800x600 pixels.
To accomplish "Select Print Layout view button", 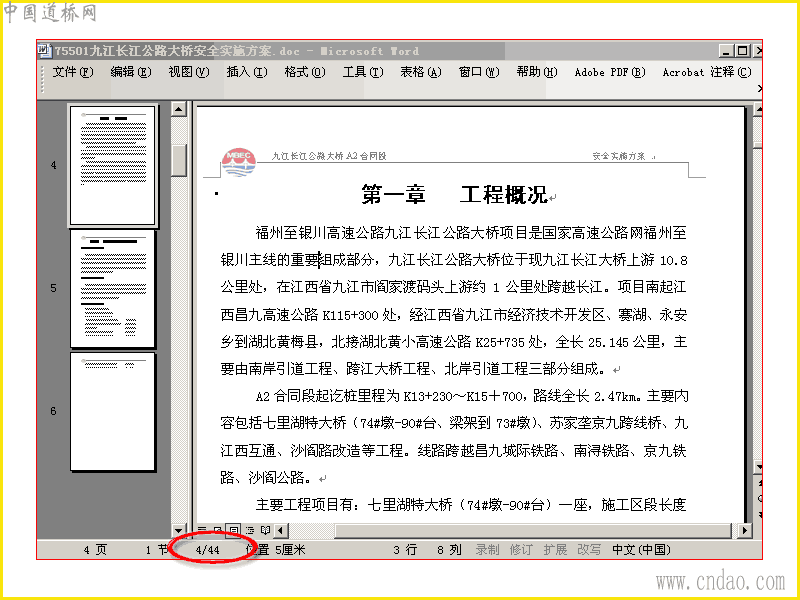I will 233,531.
